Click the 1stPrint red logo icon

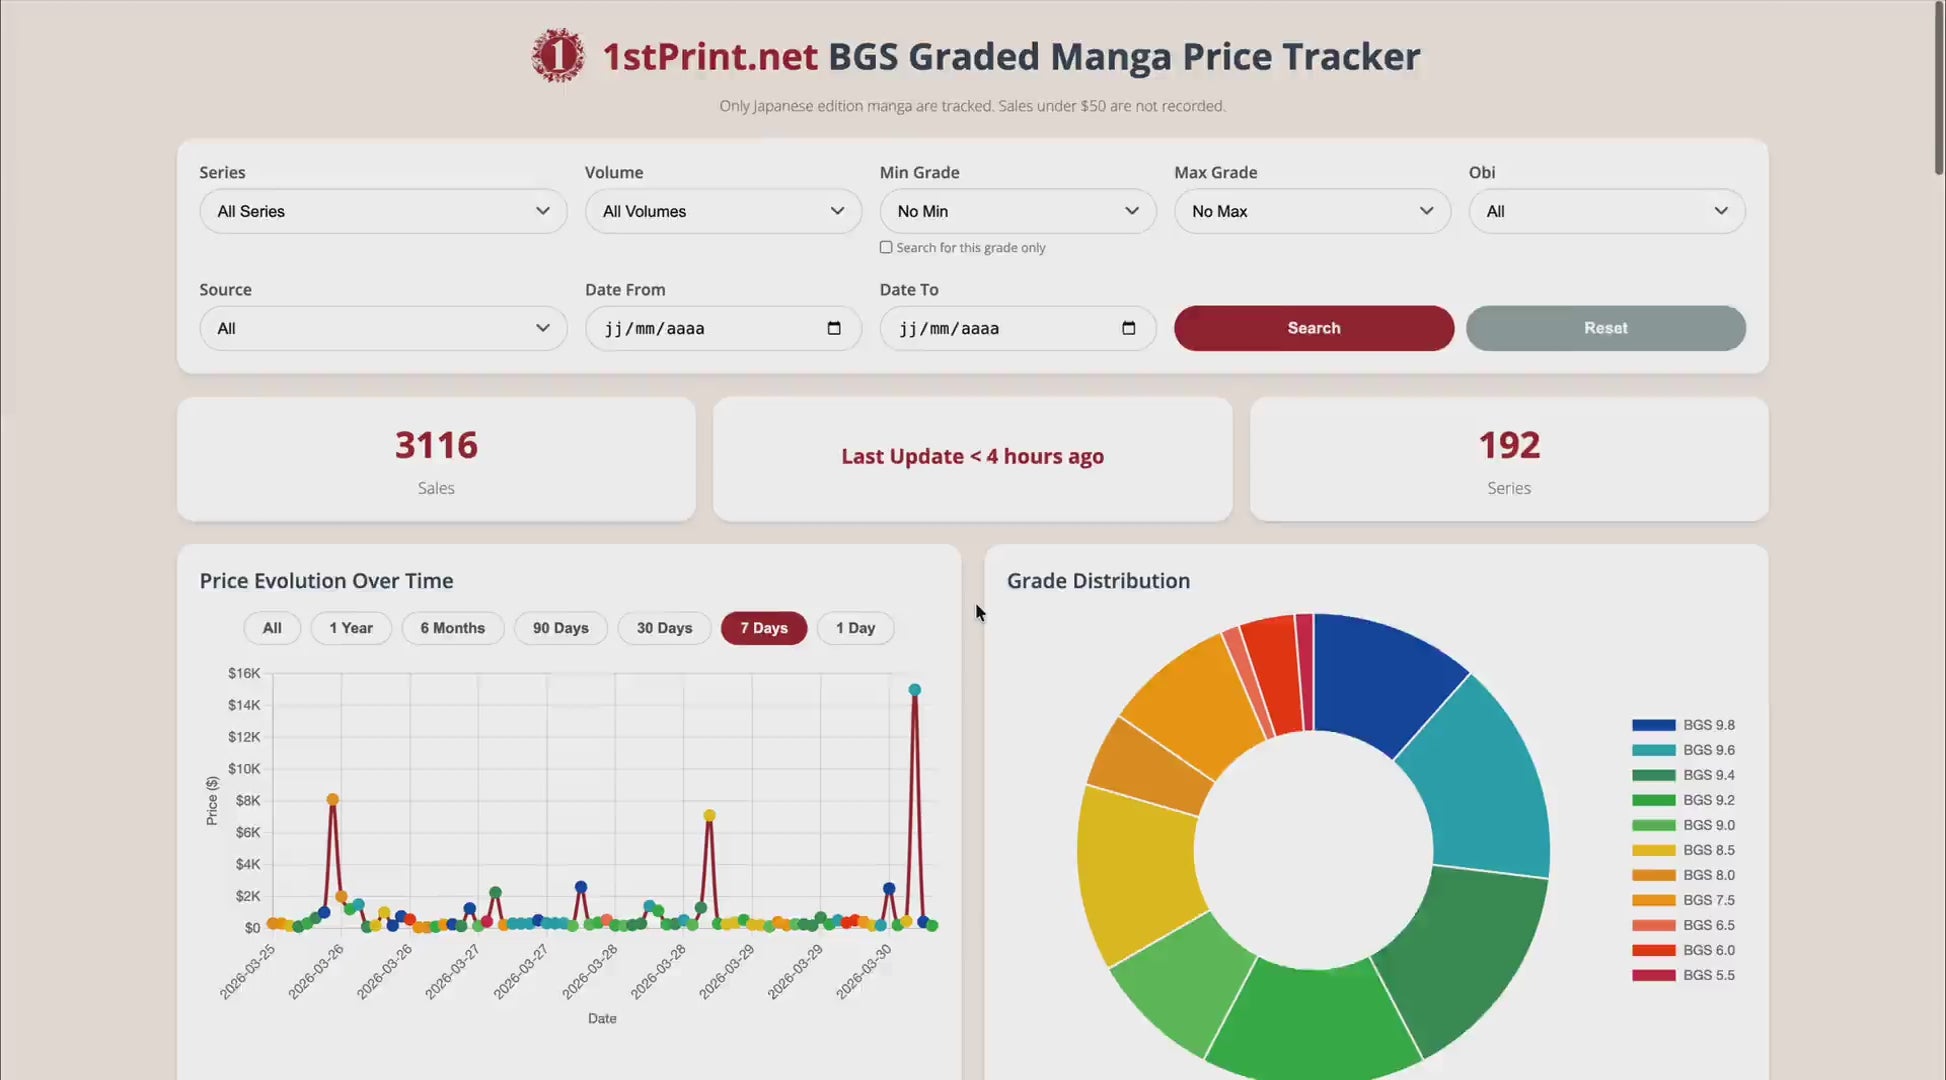click(x=557, y=56)
